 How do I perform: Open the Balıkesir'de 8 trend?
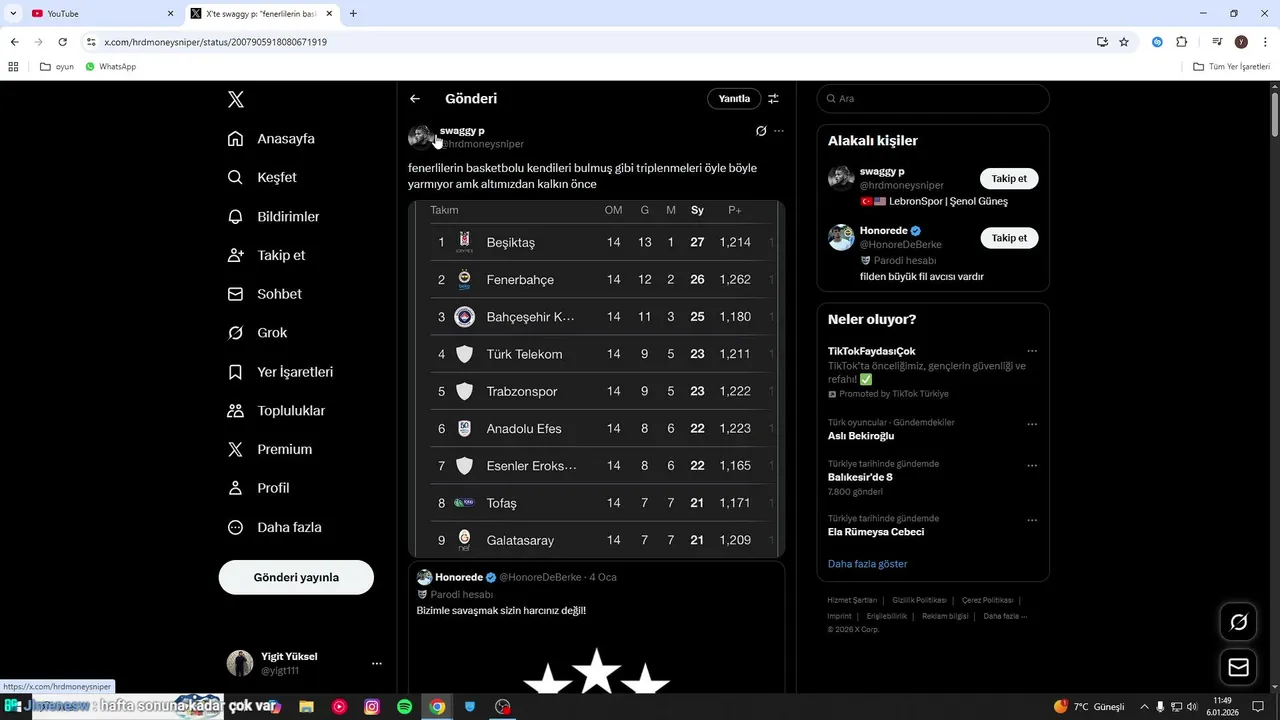point(860,477)
